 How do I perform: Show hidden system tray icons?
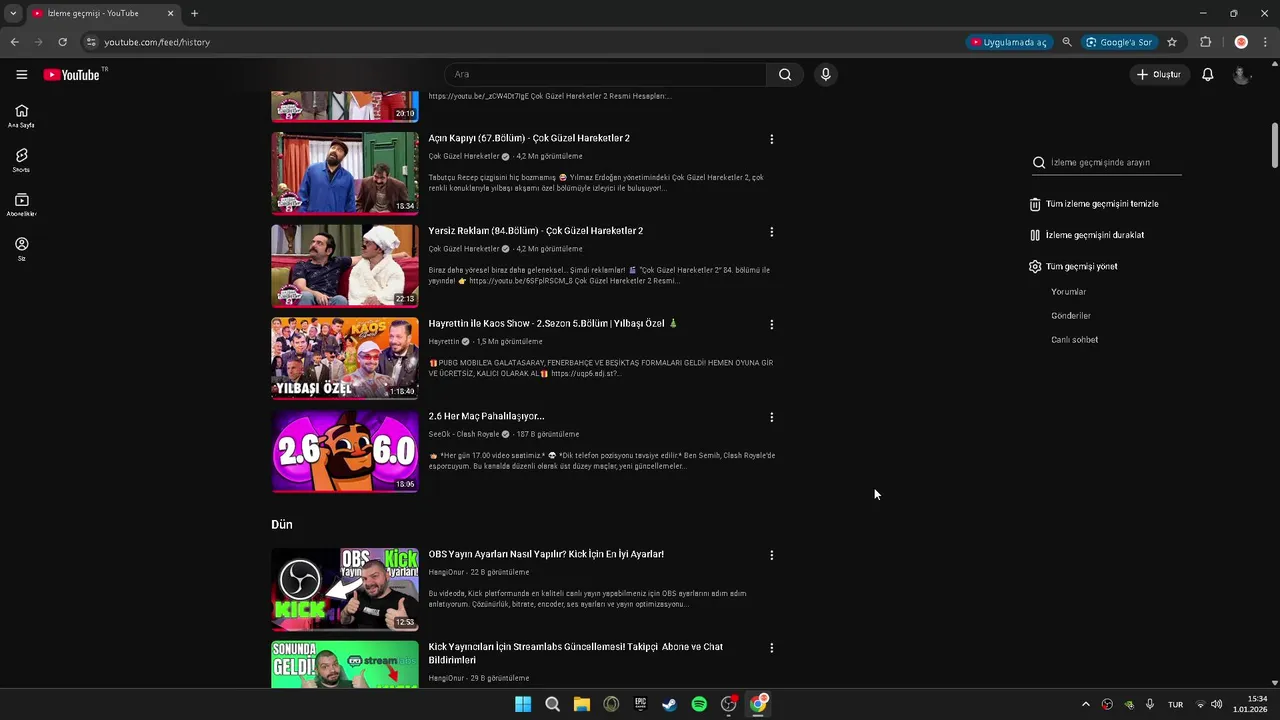(1086, 704)
